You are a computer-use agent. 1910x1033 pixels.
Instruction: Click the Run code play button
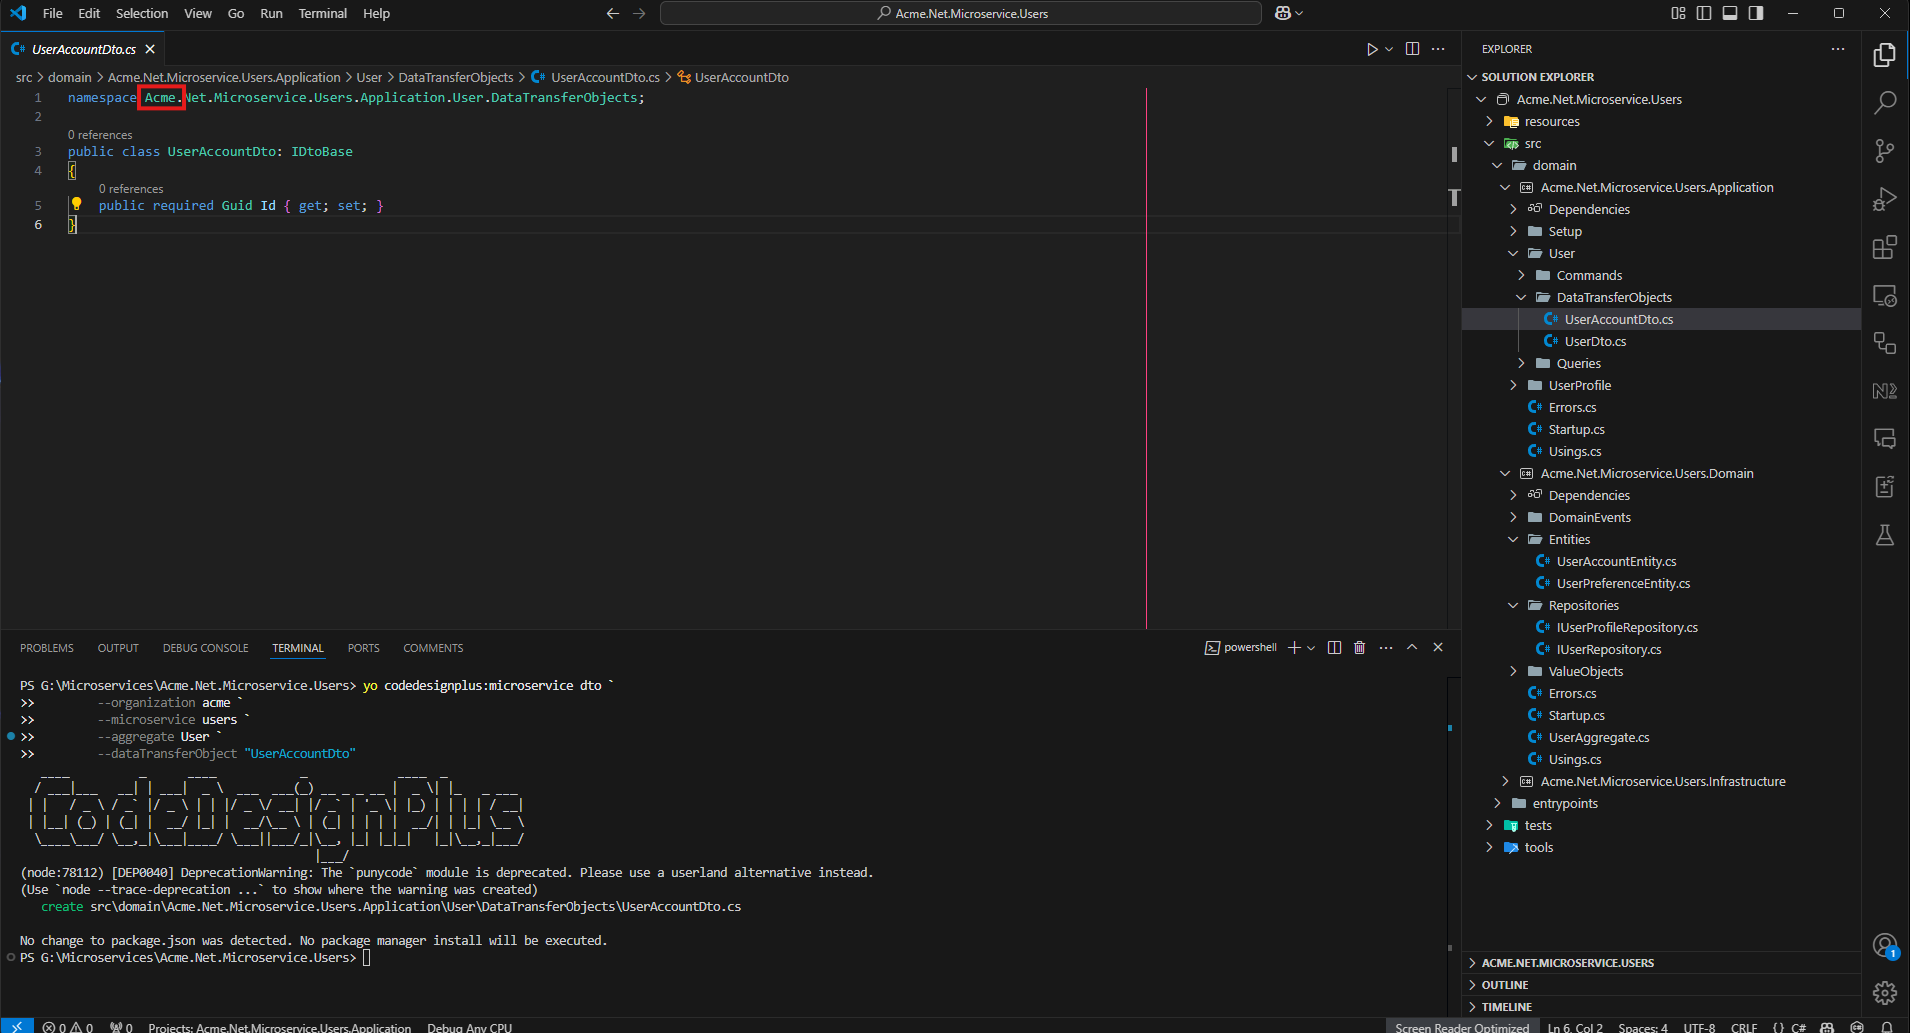1372,49
